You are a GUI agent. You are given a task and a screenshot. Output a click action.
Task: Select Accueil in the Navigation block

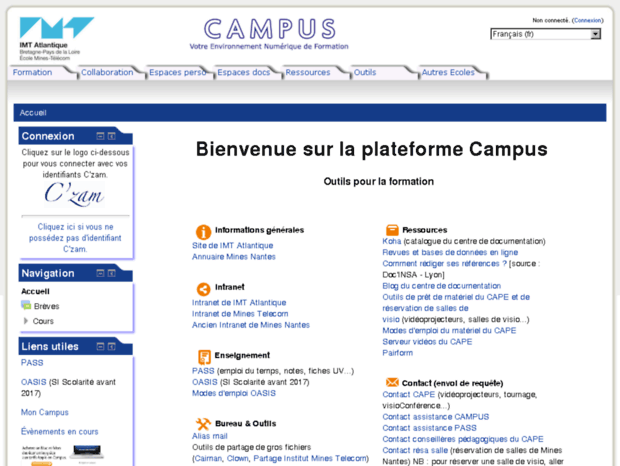tap(35, 291)
